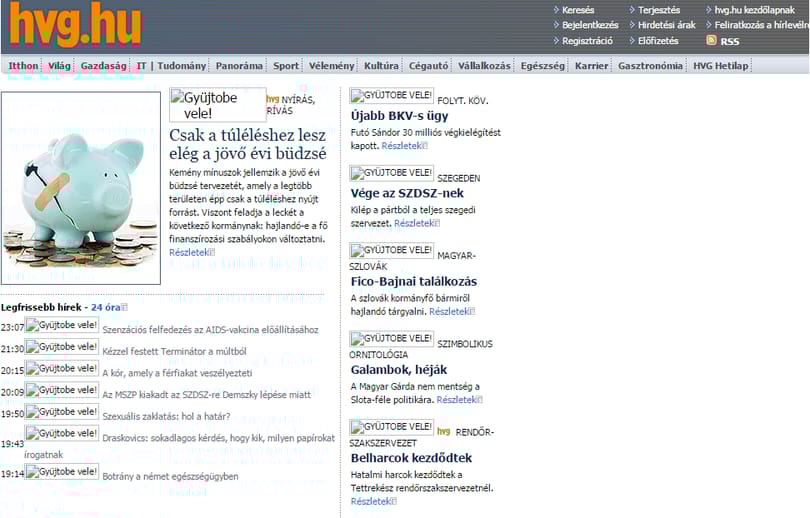Open Cégautó section
The image size is (810, 518).
[x=429, y=66]
